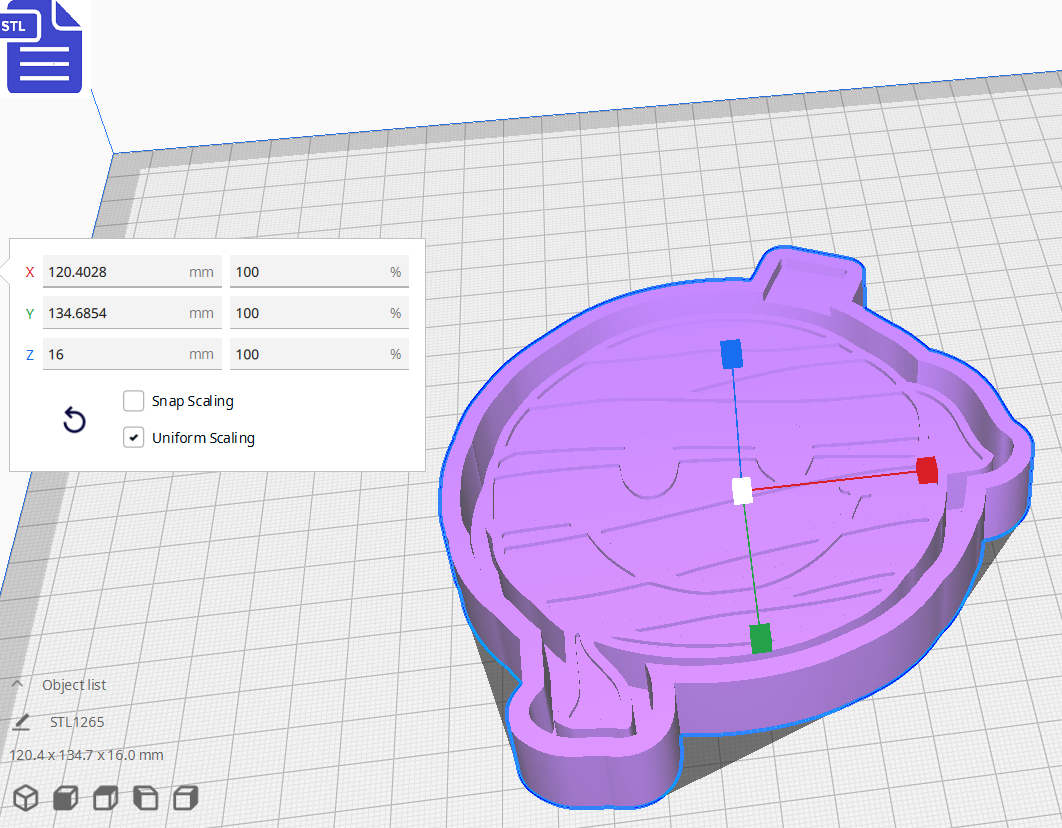This screenshot has height=828, width=1062.
Task: Select STL1265 in the object list
Action: point(78,720)
